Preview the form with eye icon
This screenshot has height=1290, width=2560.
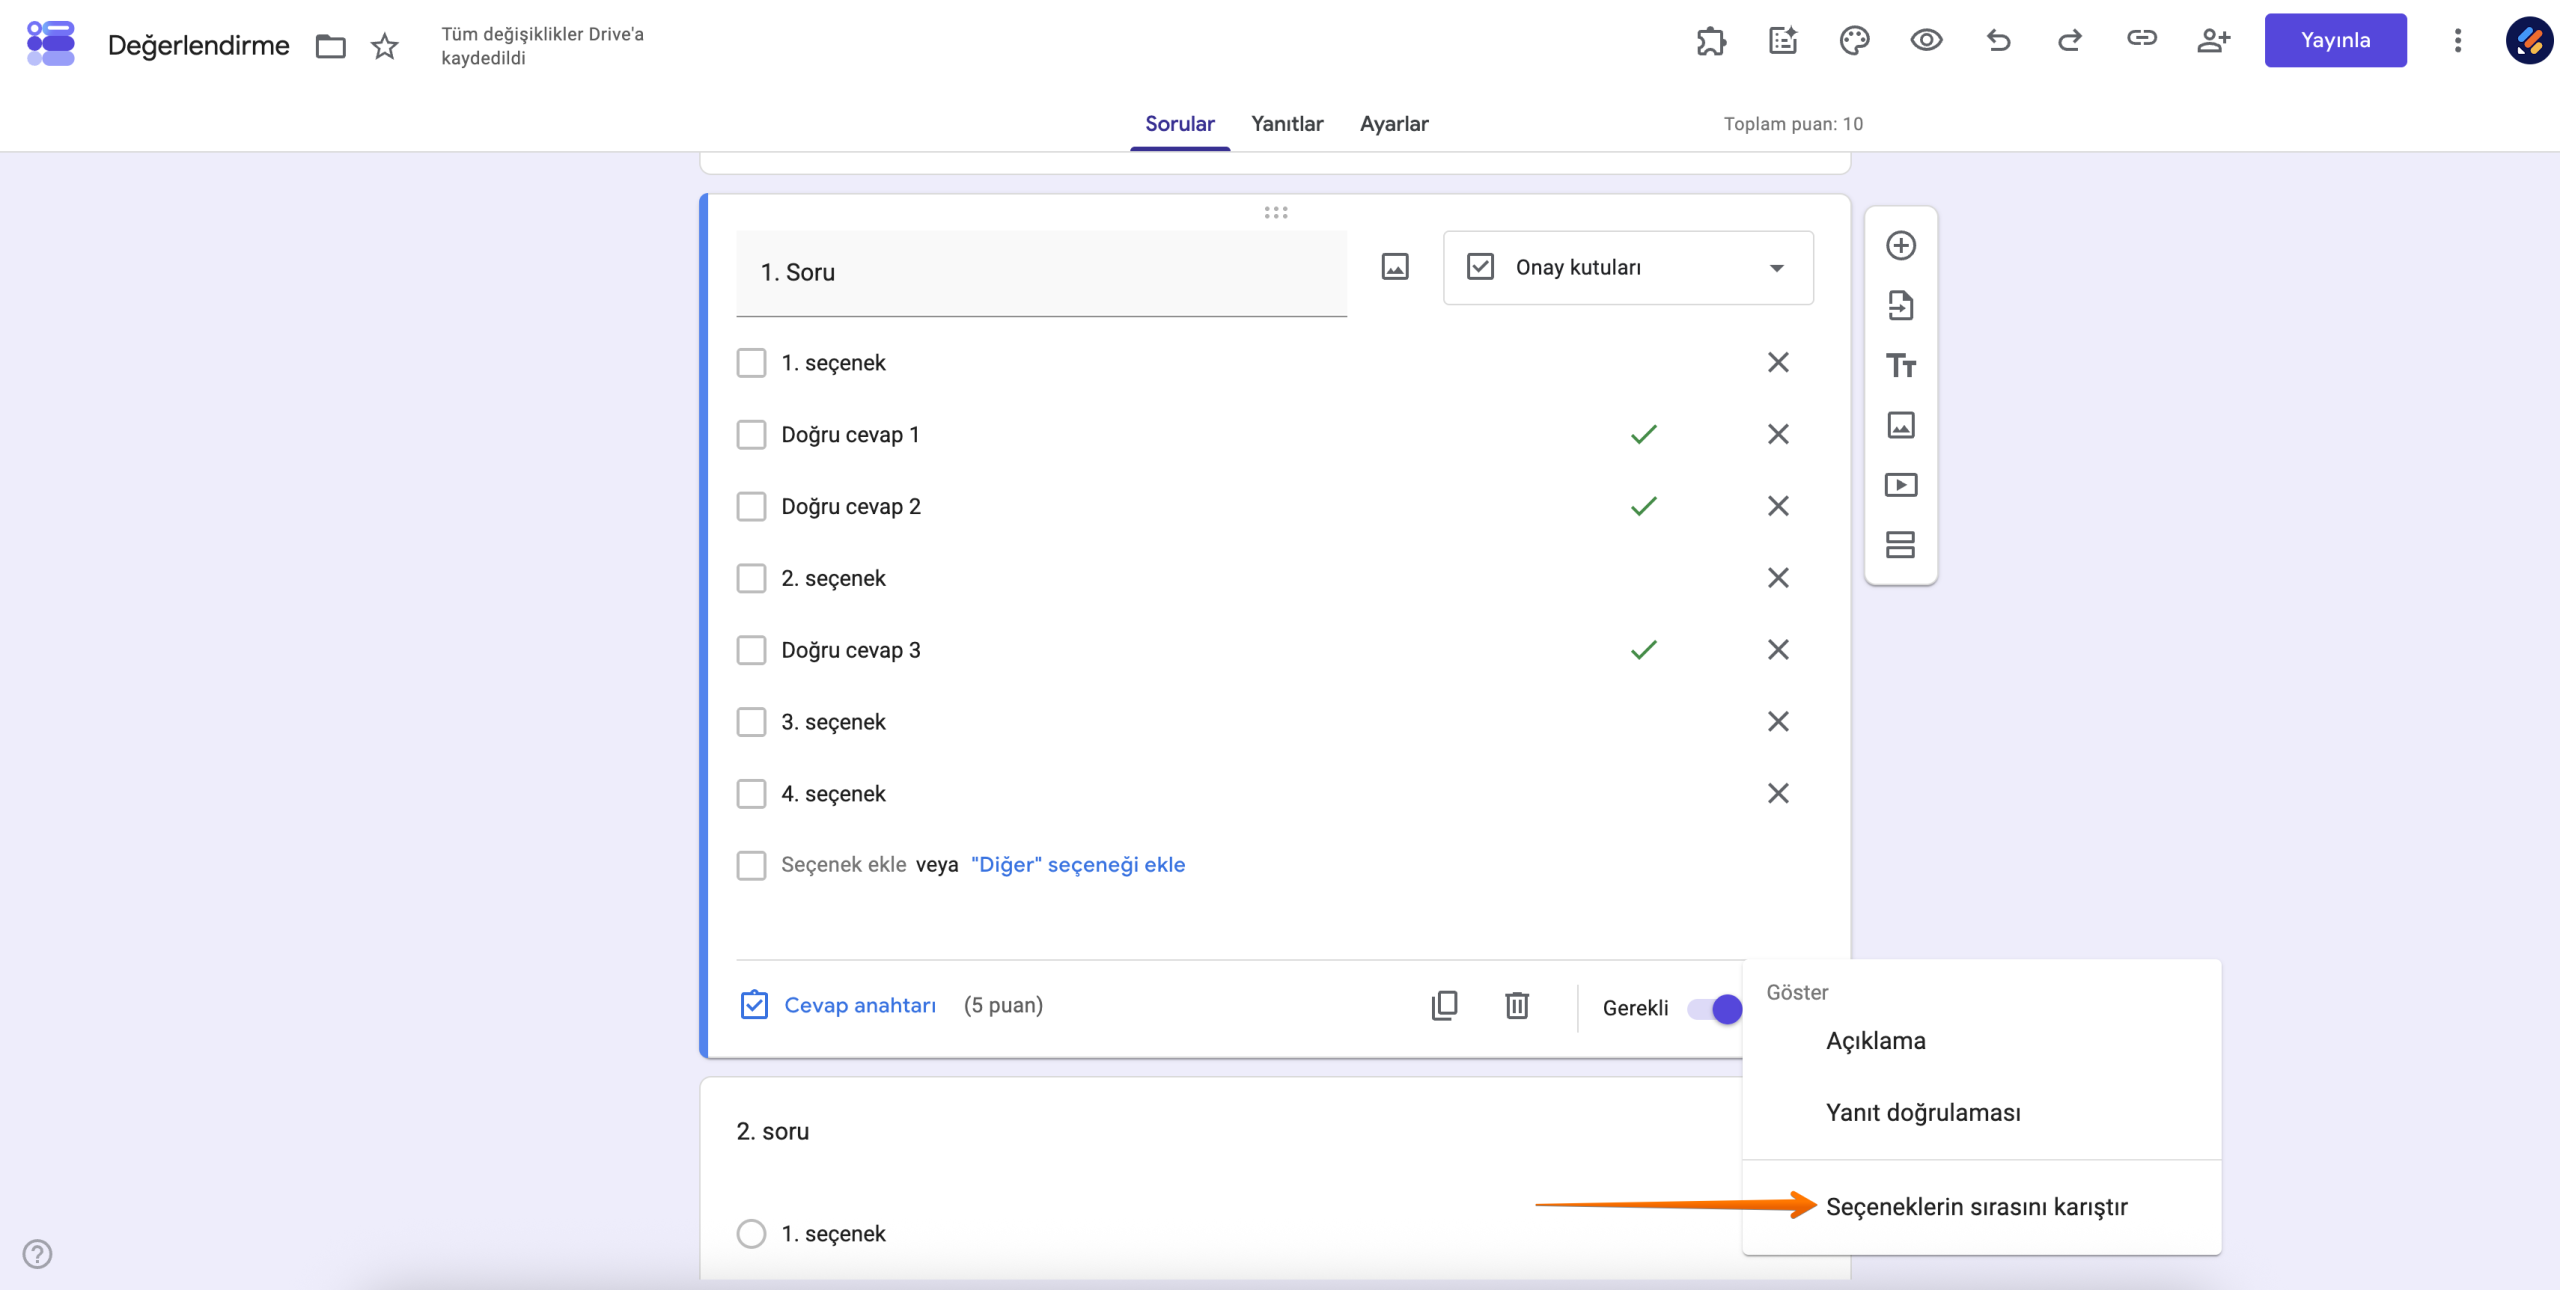pyautogui.click(x=1926, y=41)
